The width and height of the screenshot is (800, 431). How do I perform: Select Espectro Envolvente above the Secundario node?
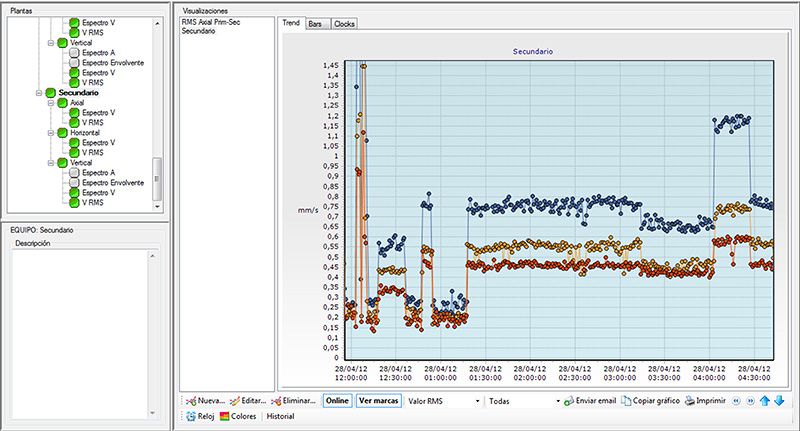[113, 63]
